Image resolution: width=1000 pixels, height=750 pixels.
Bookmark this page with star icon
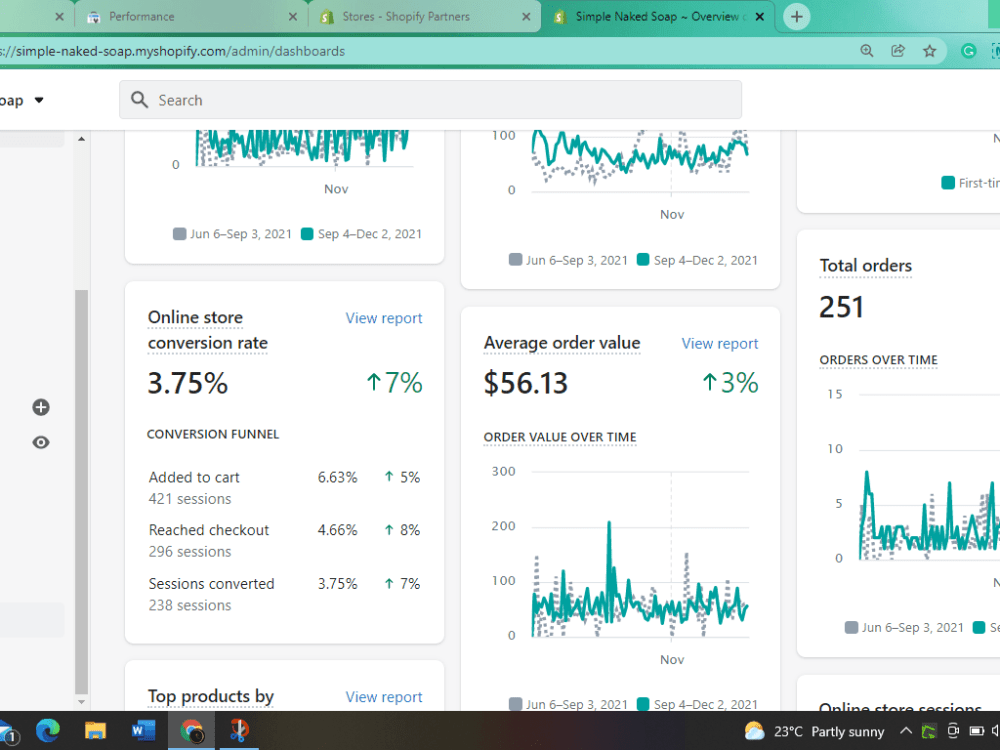(x=930, y=51)
